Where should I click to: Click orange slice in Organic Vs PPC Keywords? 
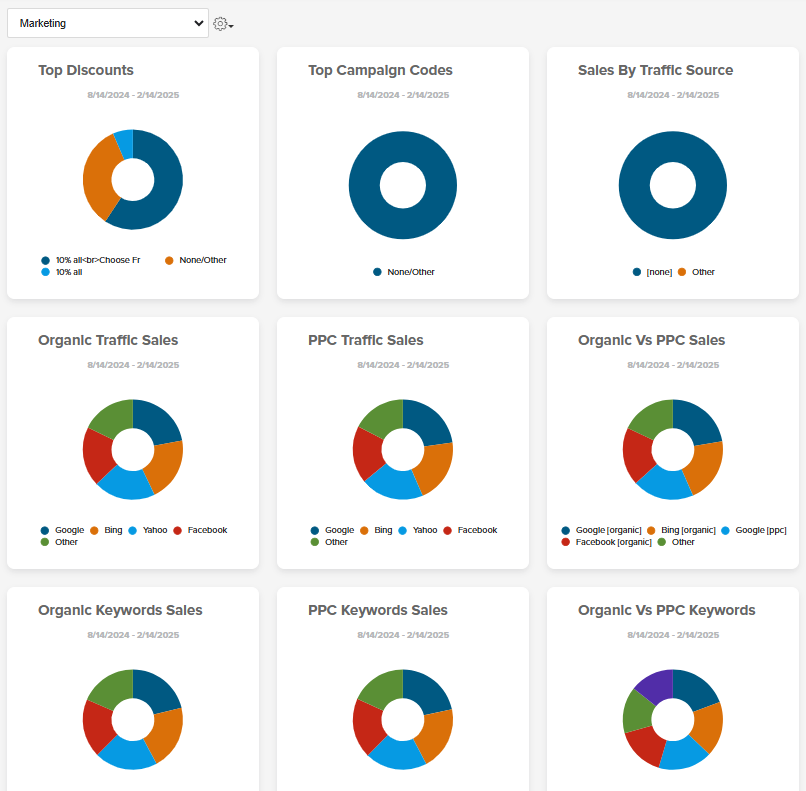tap(707, 727)
